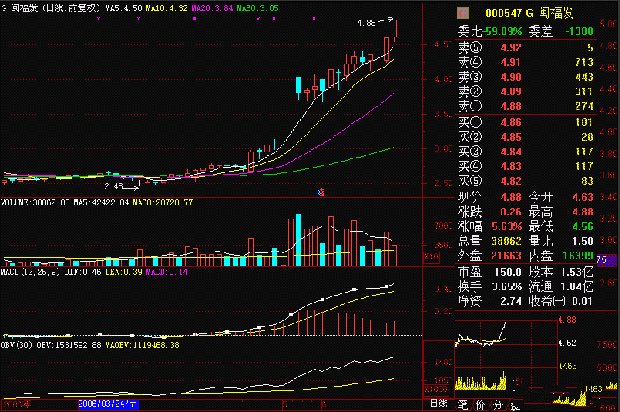Click the 涨幅 percentage 5.63%
The image size is (620, 412).
(507, 227)
